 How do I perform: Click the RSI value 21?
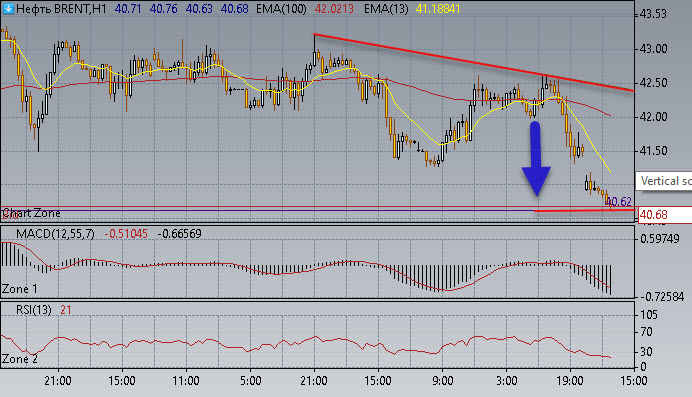pyautogui.click(x=66, y=310)
